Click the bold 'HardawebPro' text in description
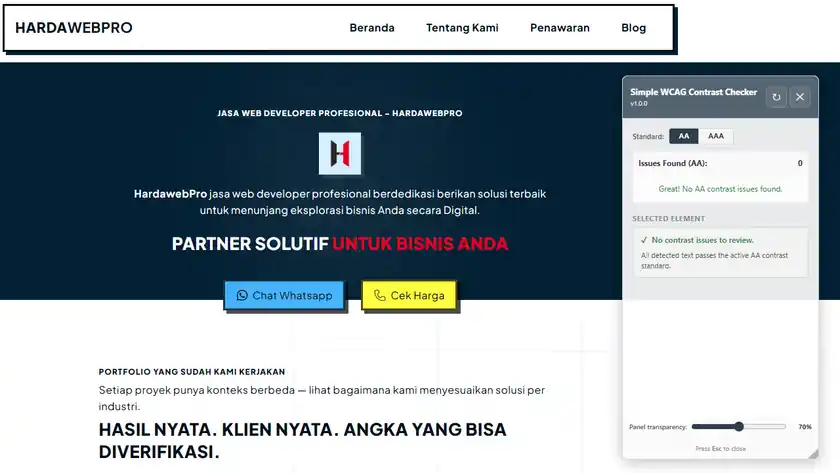 coord(170,194)
